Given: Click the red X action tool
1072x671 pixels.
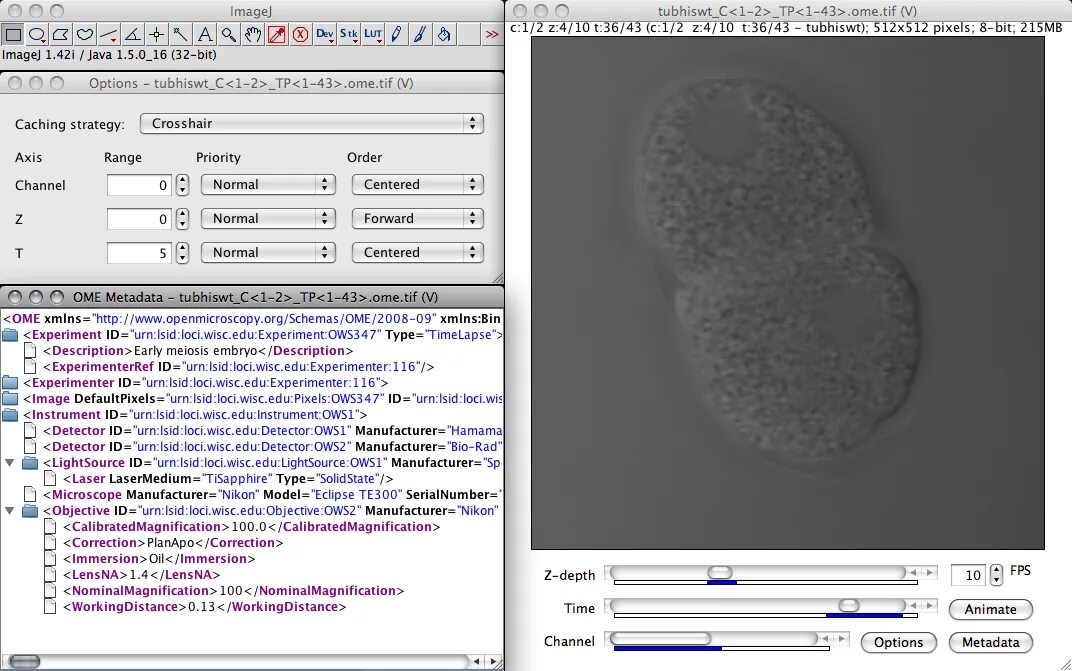Looking at the screenshot, I should coord(300,34).
